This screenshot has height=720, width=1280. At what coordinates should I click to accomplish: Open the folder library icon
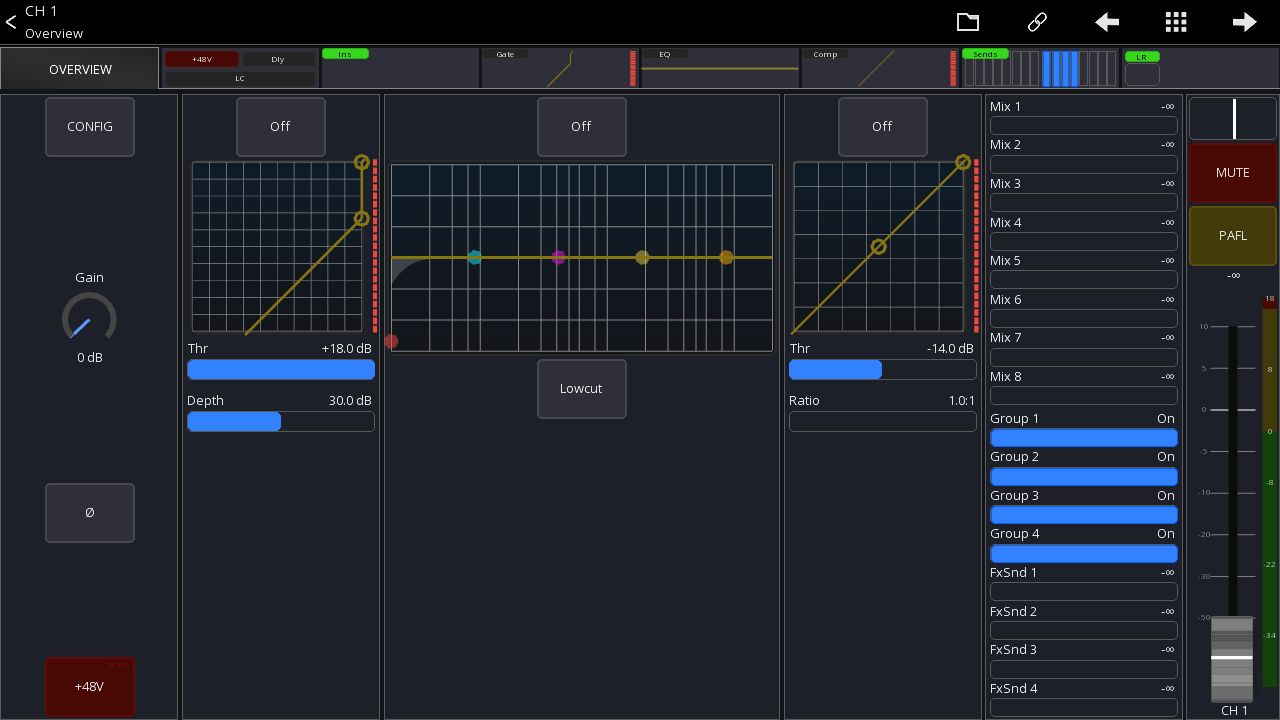point(967,22)
